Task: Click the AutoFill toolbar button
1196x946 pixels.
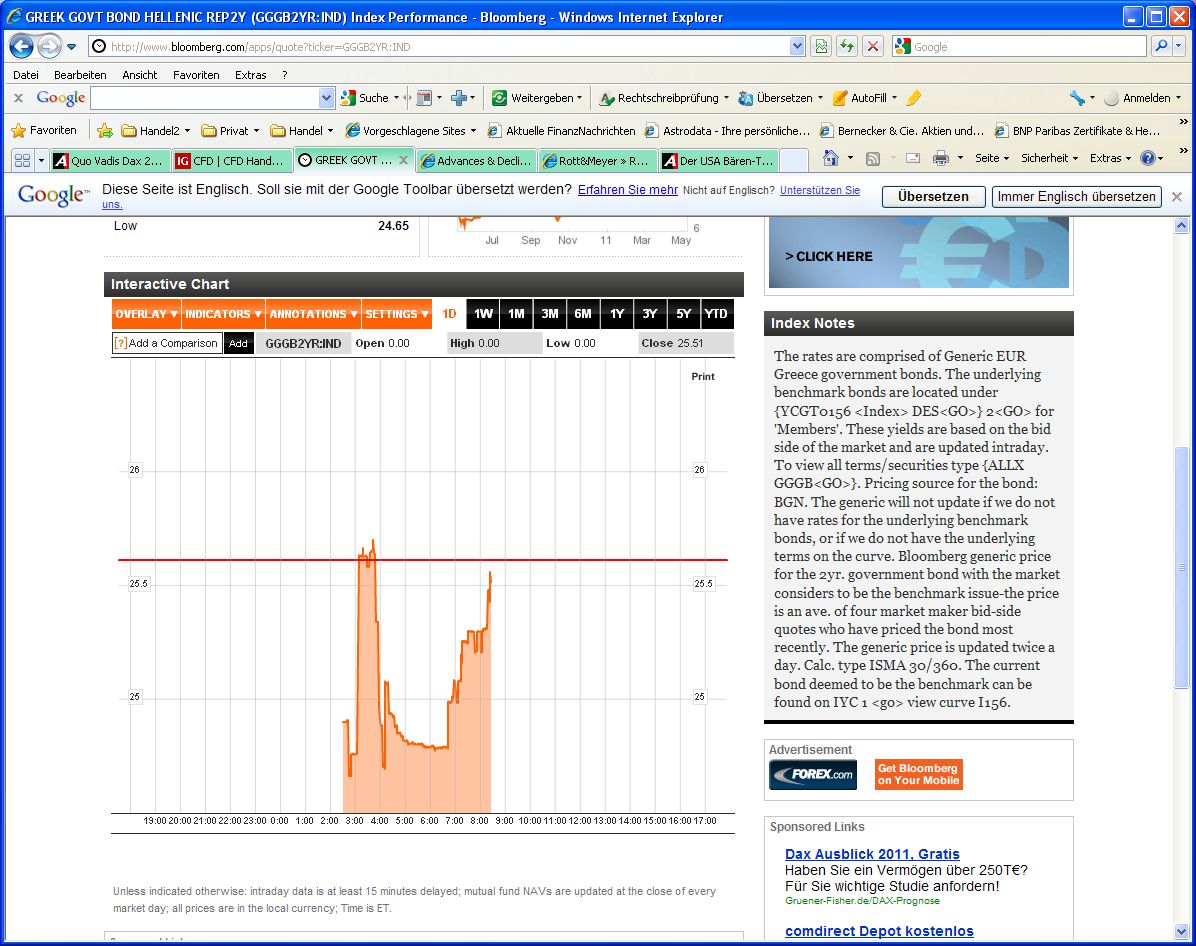Action: (864, 98)
